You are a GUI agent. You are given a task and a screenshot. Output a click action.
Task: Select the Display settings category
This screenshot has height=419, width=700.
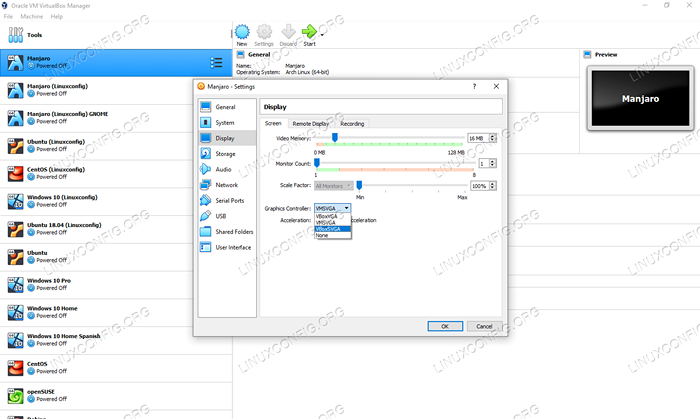[x=227, y=138]
